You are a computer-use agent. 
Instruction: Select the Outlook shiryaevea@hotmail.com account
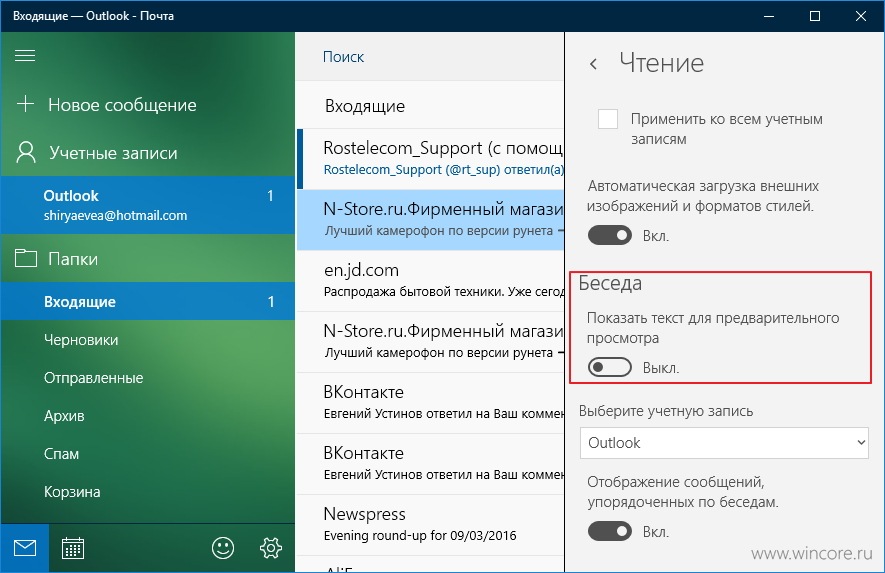(148, 205)
